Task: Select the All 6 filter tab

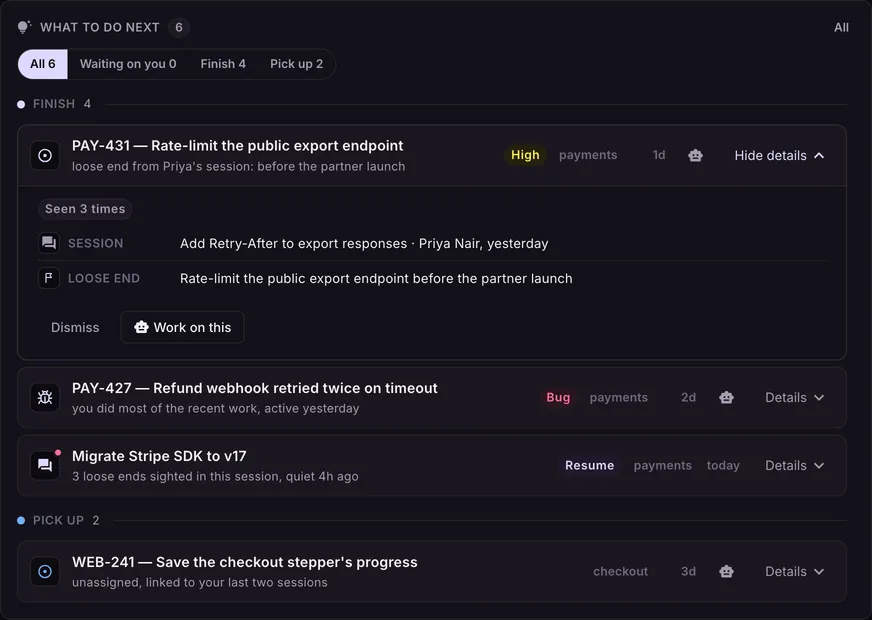Action: 43,64
